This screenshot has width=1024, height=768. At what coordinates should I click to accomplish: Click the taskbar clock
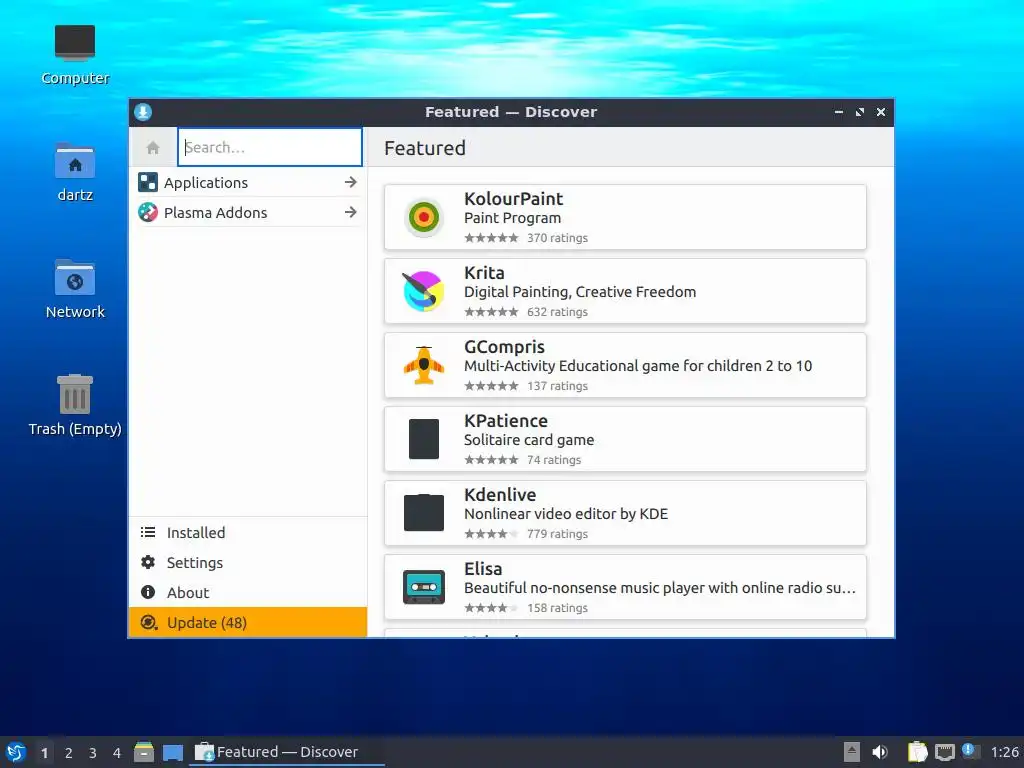[x=1004, y=752]
